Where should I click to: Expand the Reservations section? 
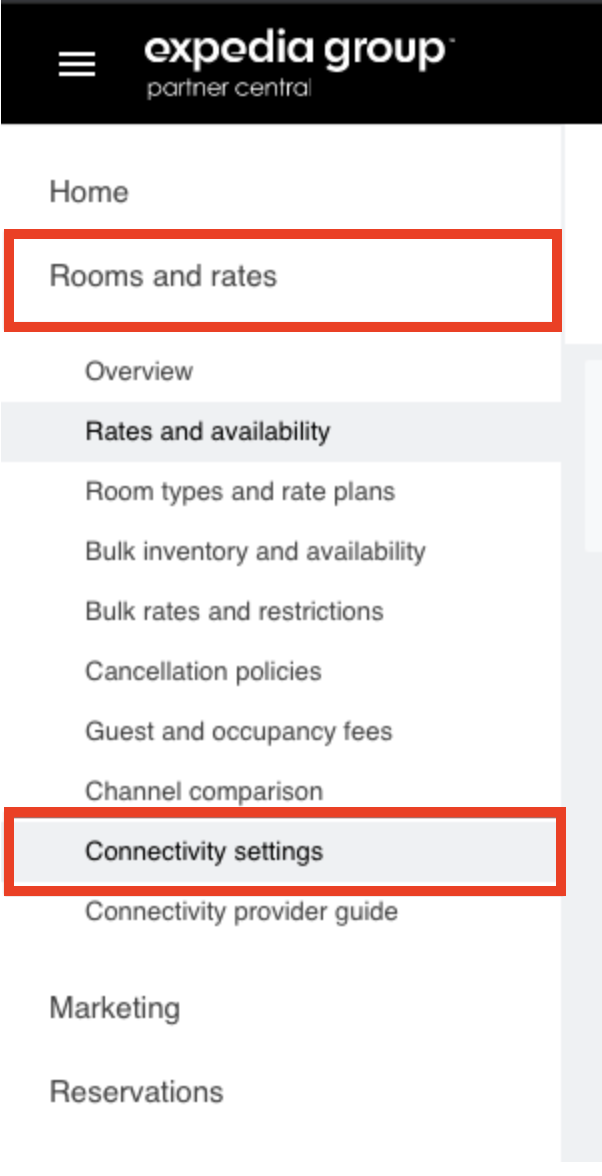[x=136, y=1091]
